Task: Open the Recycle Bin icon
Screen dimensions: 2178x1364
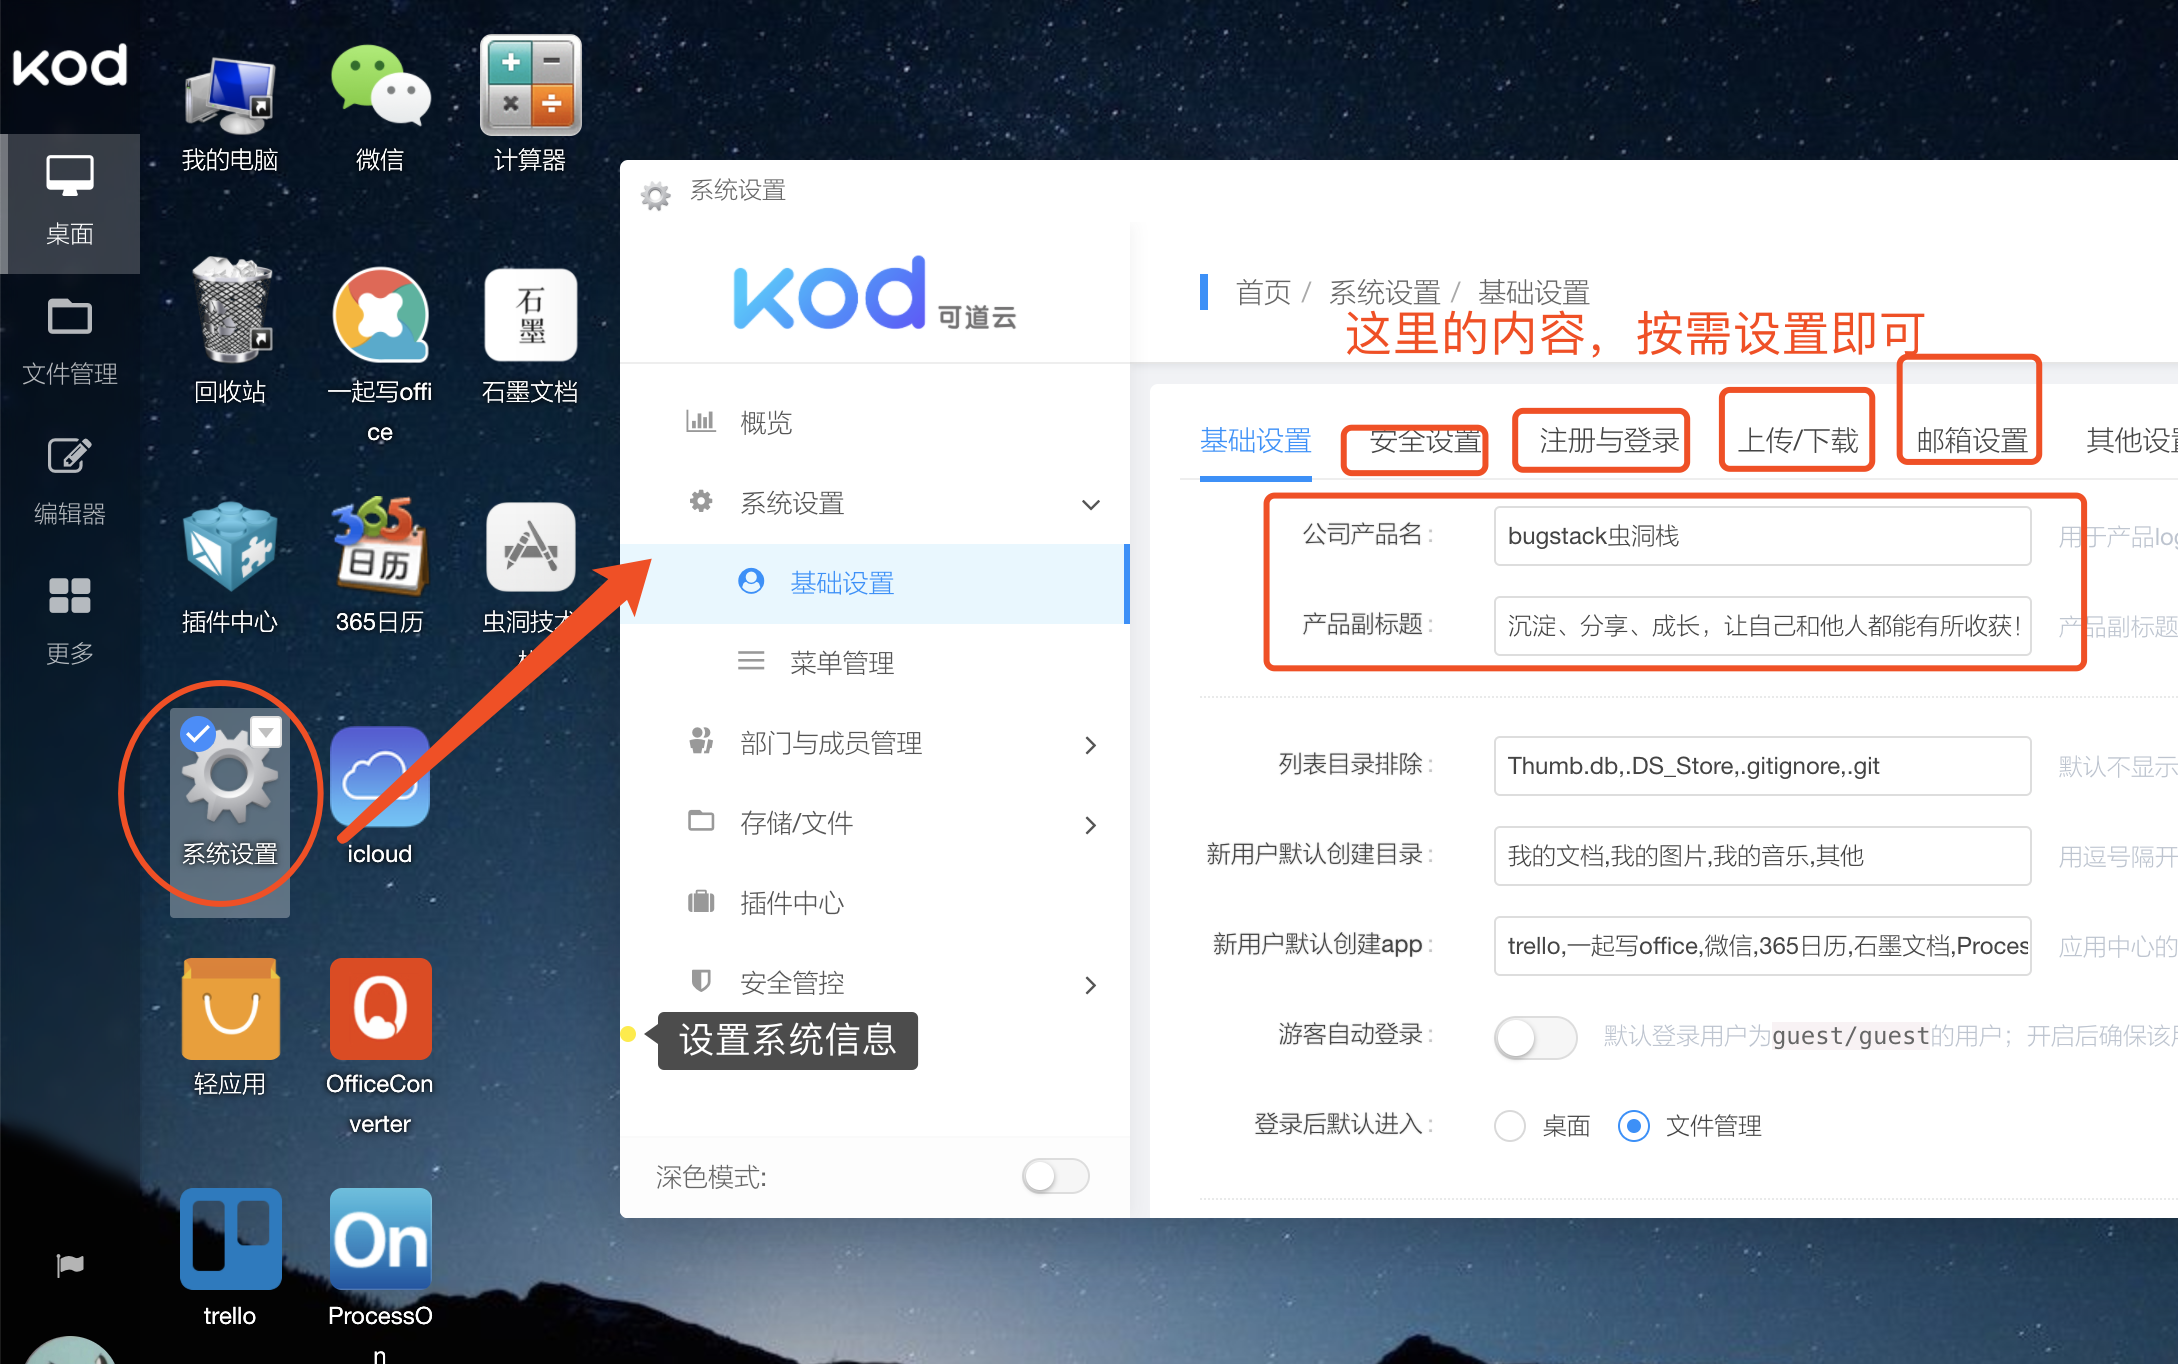Action: (x=230, y=312)
